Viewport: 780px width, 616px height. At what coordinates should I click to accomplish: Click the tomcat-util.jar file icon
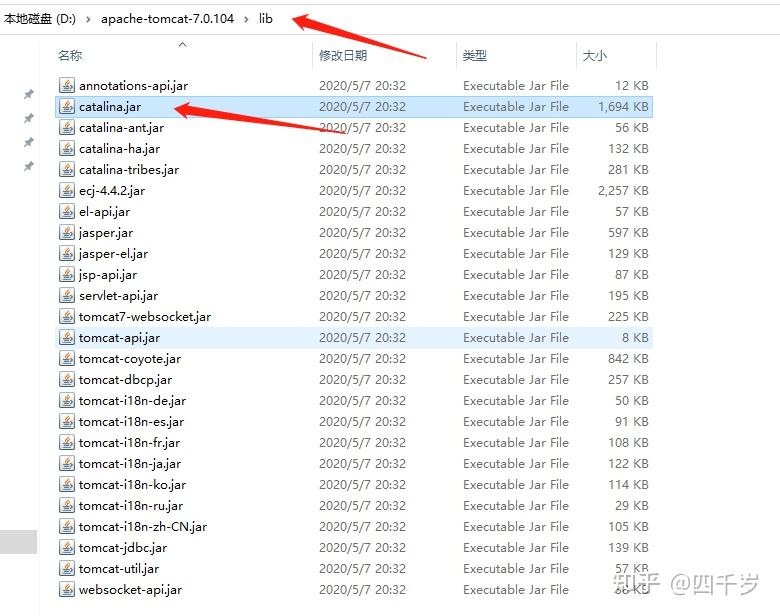pos(67,568)
